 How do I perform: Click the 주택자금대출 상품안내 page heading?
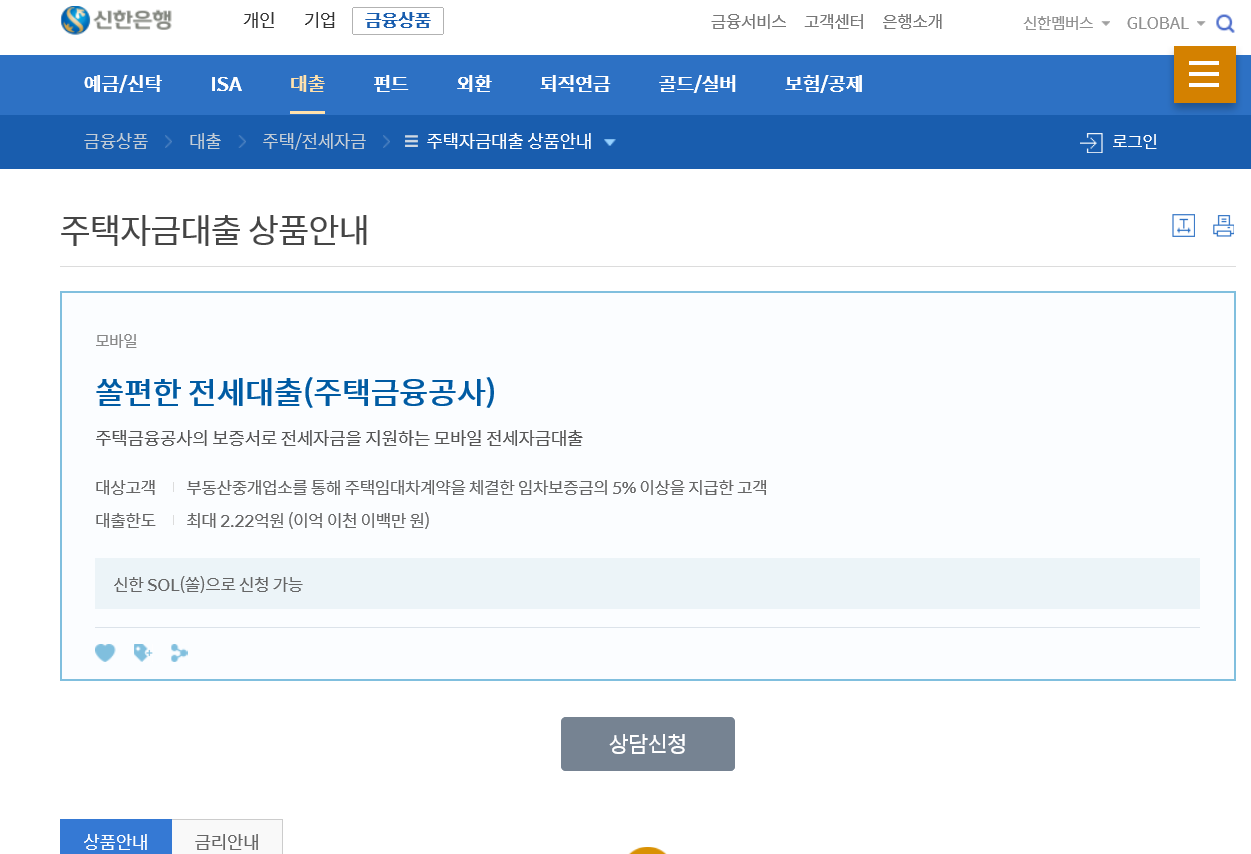pyautogui.click(x=215, y=230)
